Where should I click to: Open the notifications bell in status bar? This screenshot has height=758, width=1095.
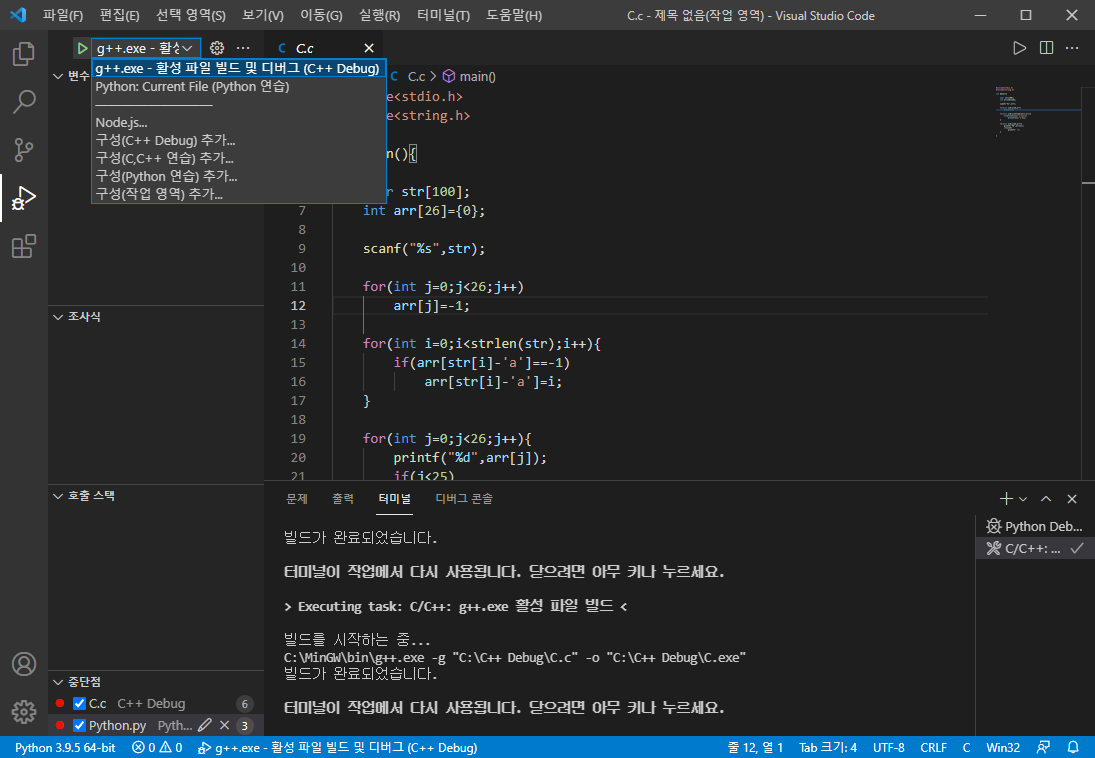(x=1073, y=748)
